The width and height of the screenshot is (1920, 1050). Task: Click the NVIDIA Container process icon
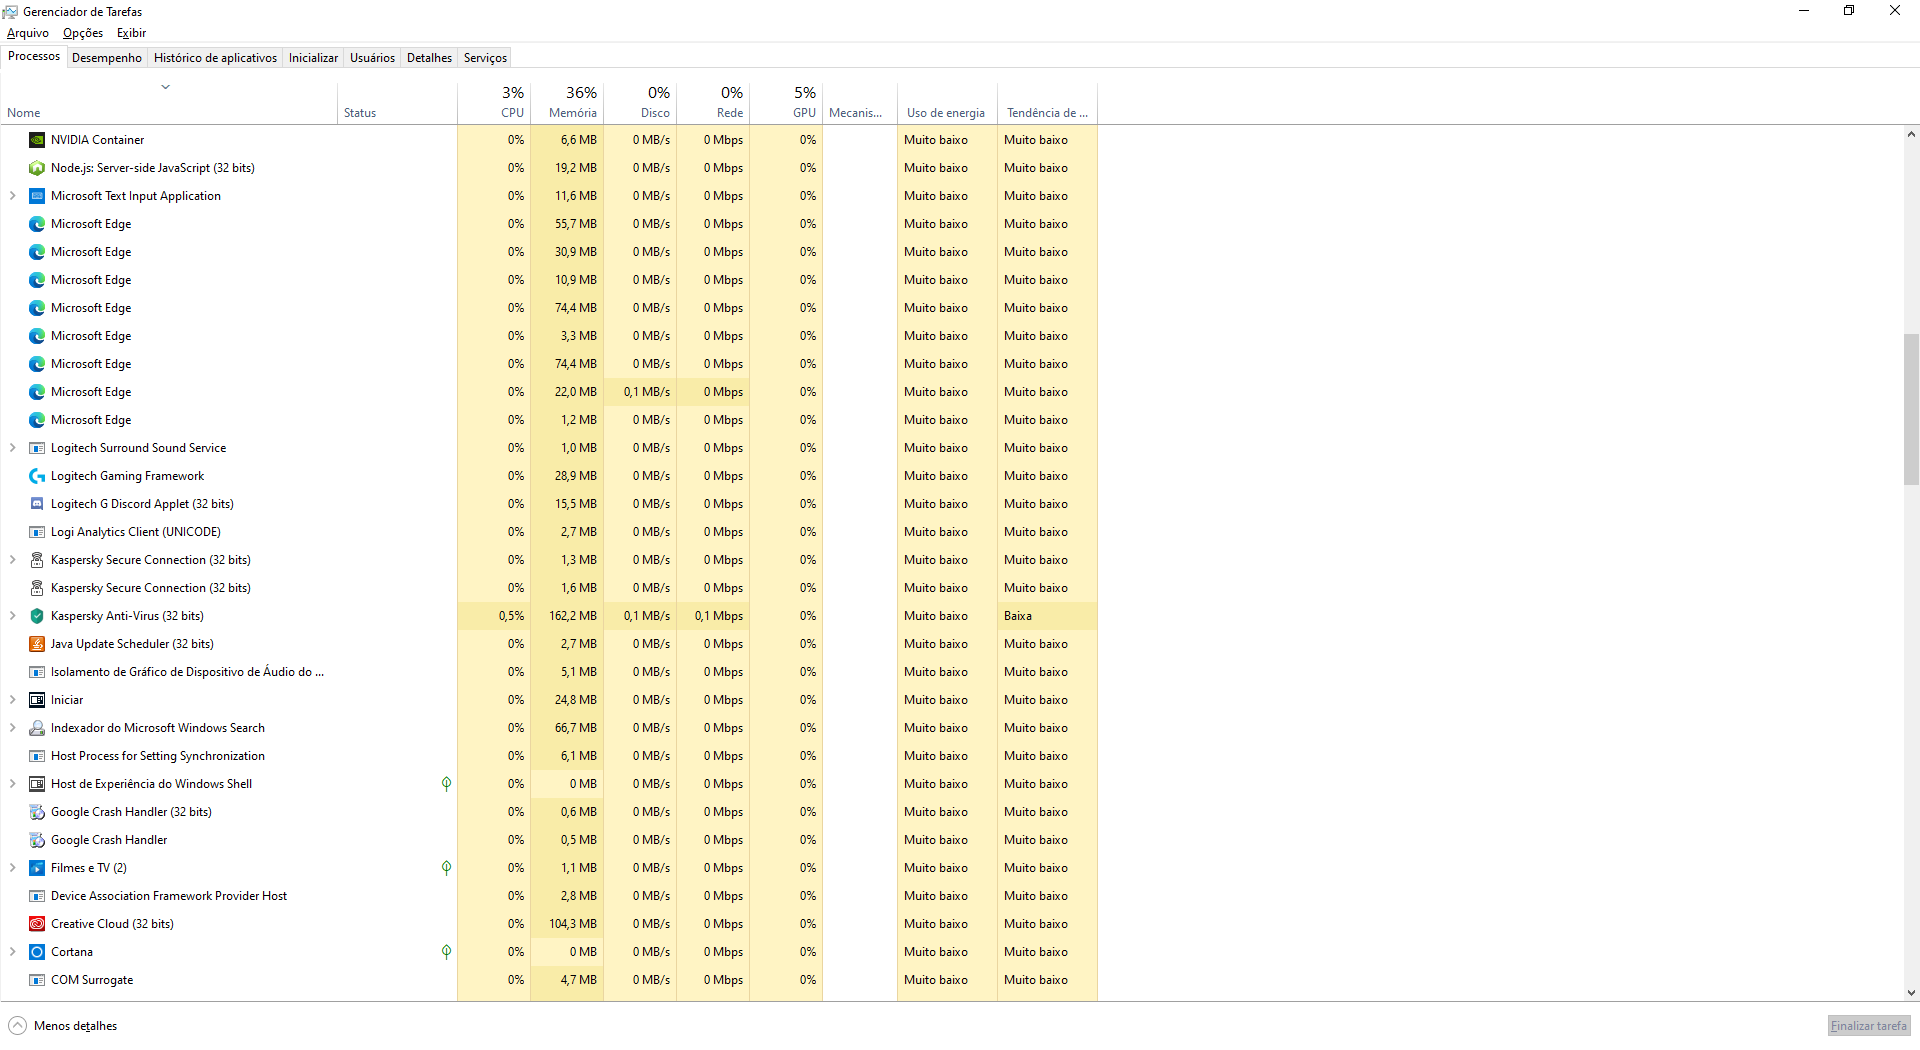click(37, 140)
